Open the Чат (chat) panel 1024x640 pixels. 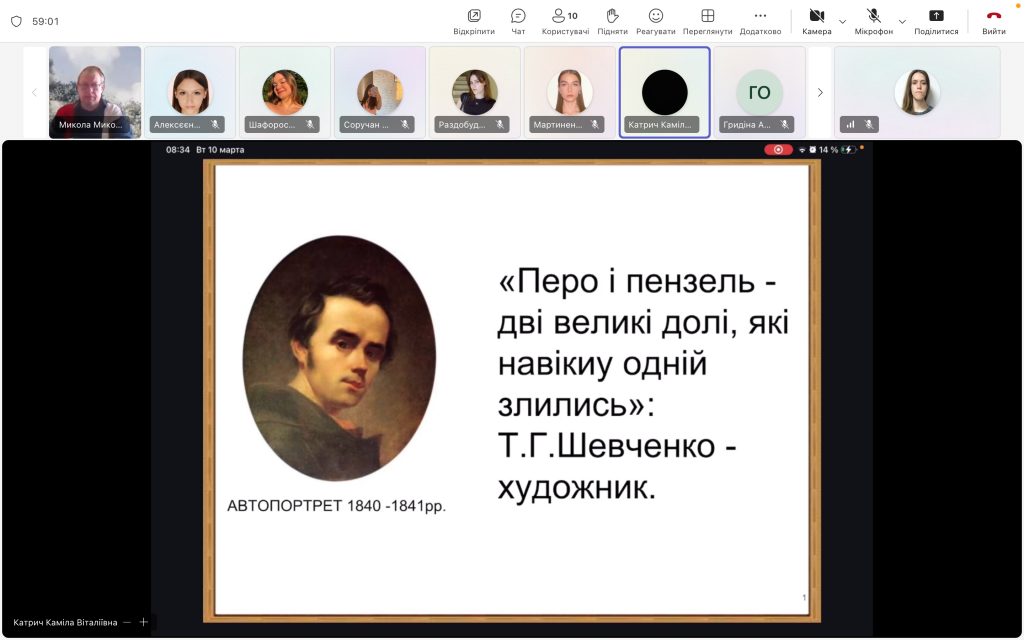click(x=518, y=20)
